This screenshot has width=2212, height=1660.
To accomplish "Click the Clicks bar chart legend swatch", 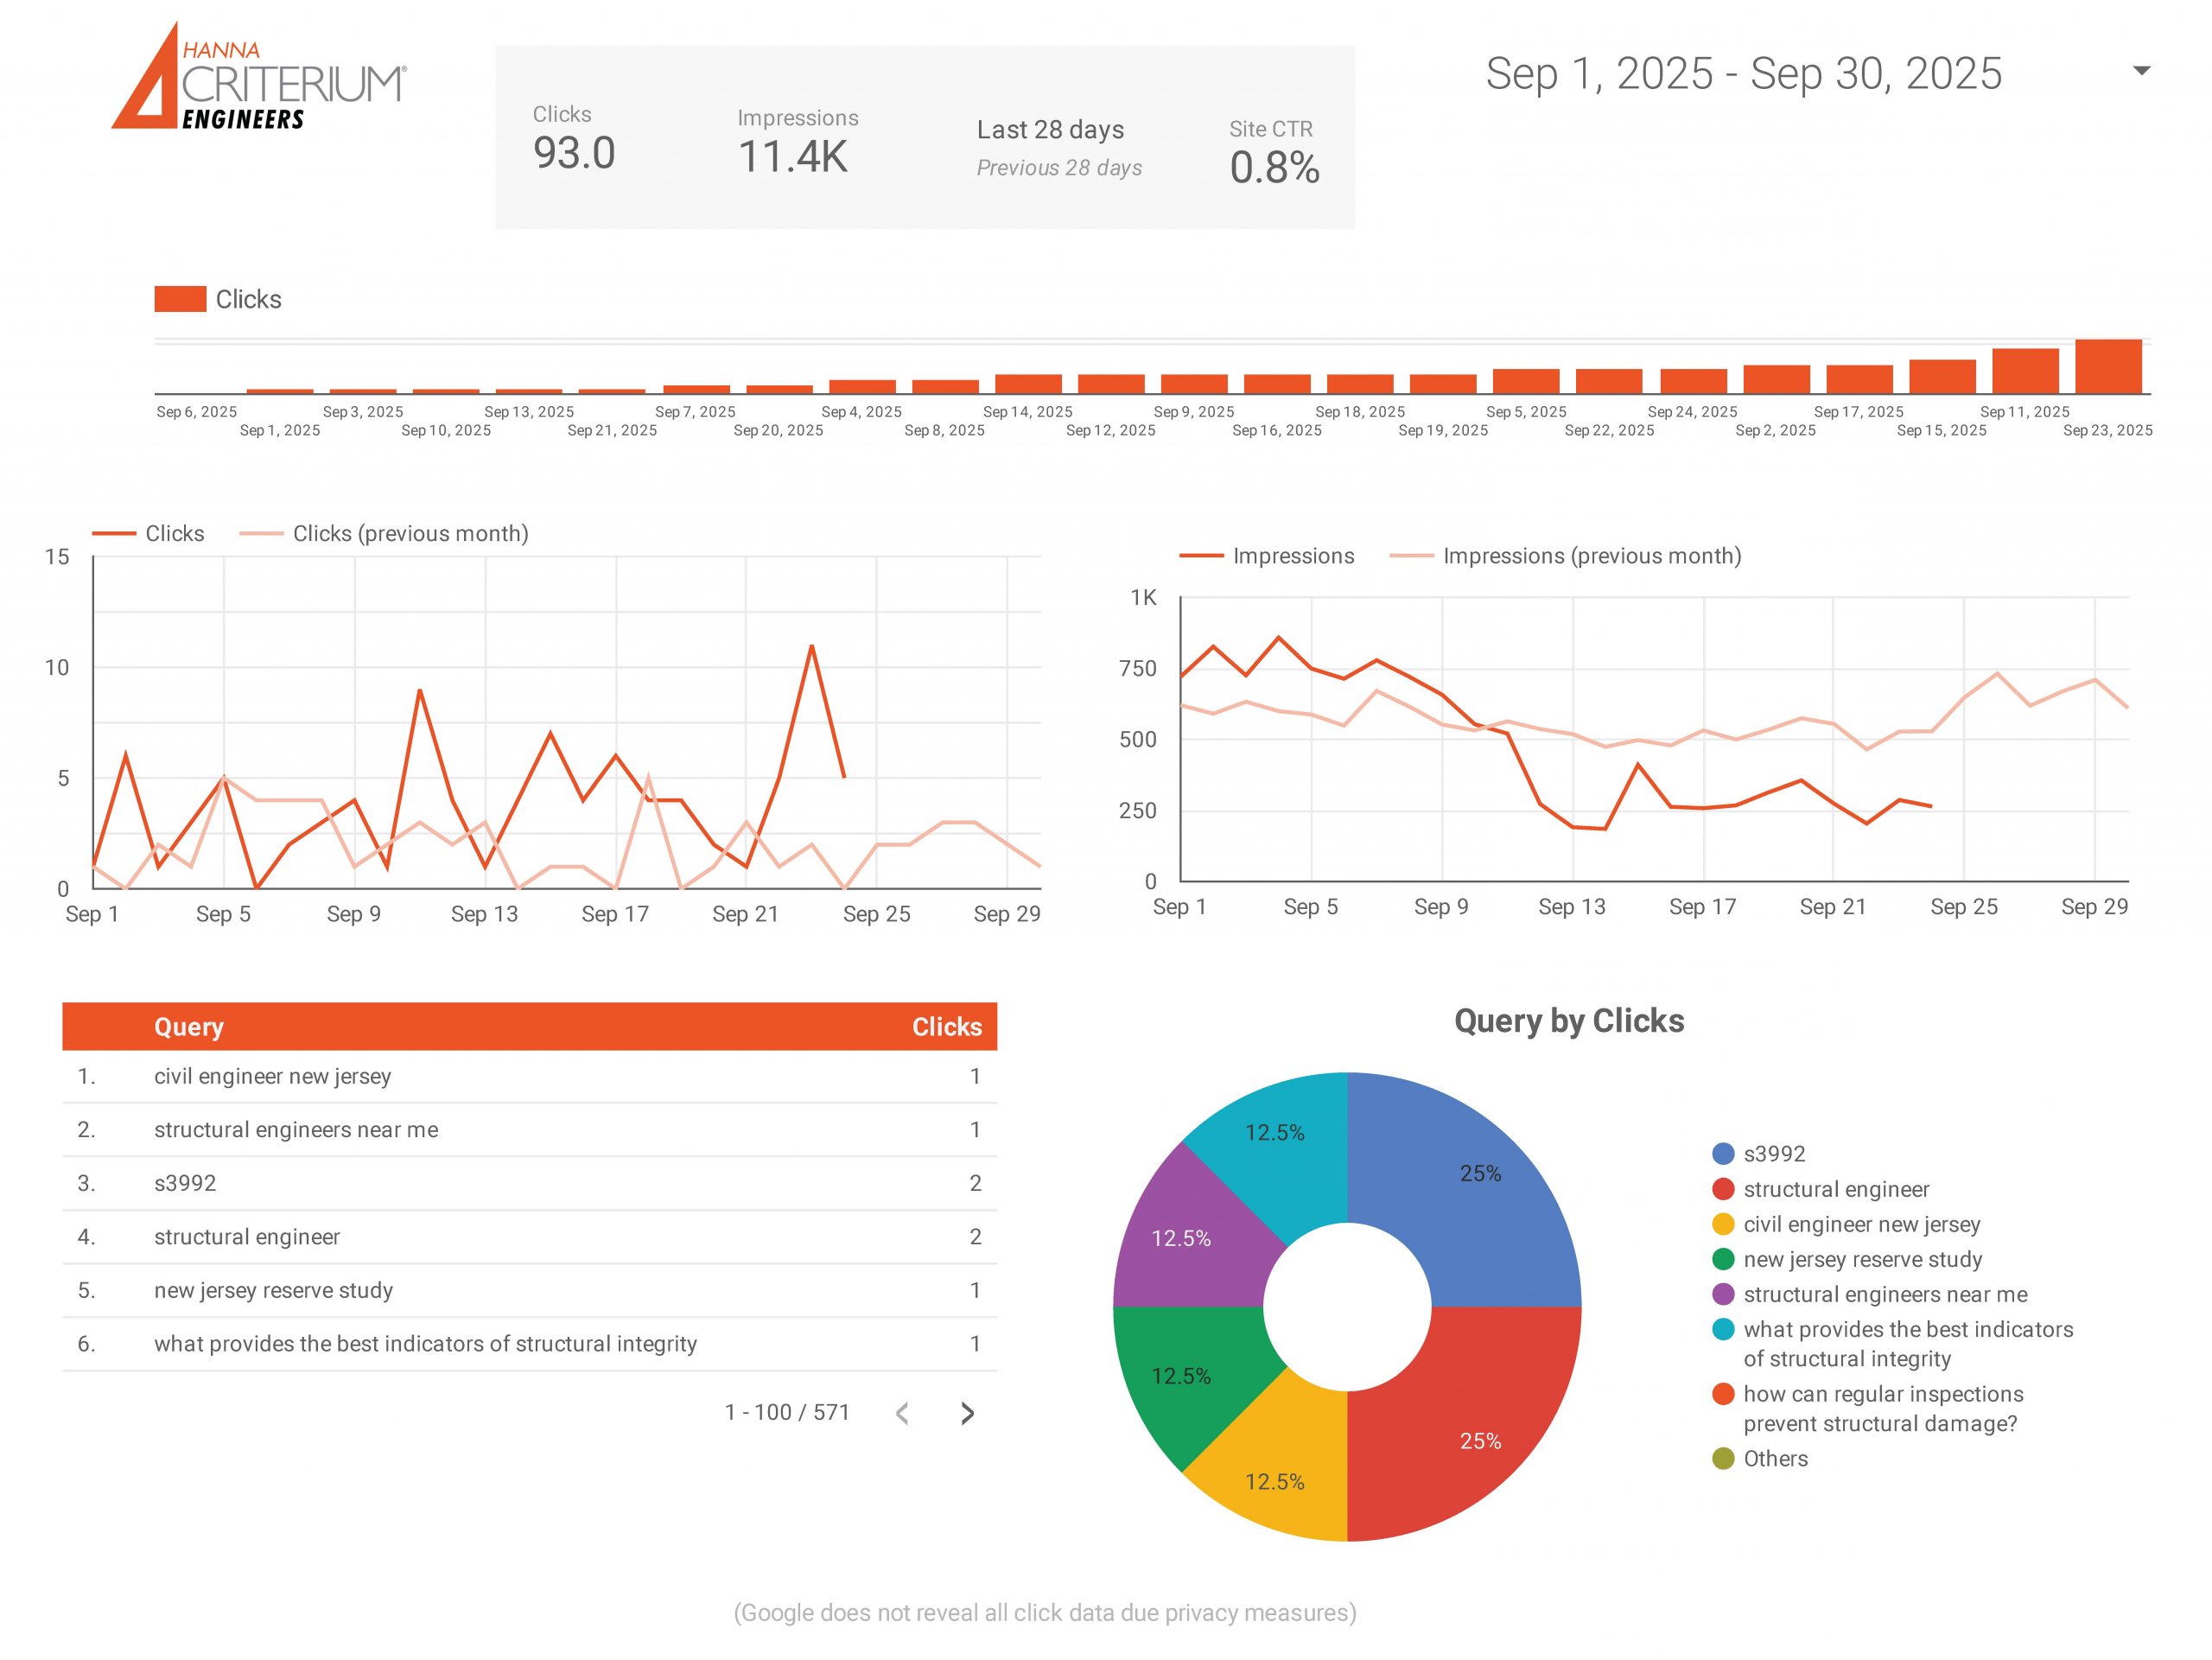I will pyautogui.click(x=180, y=299).
